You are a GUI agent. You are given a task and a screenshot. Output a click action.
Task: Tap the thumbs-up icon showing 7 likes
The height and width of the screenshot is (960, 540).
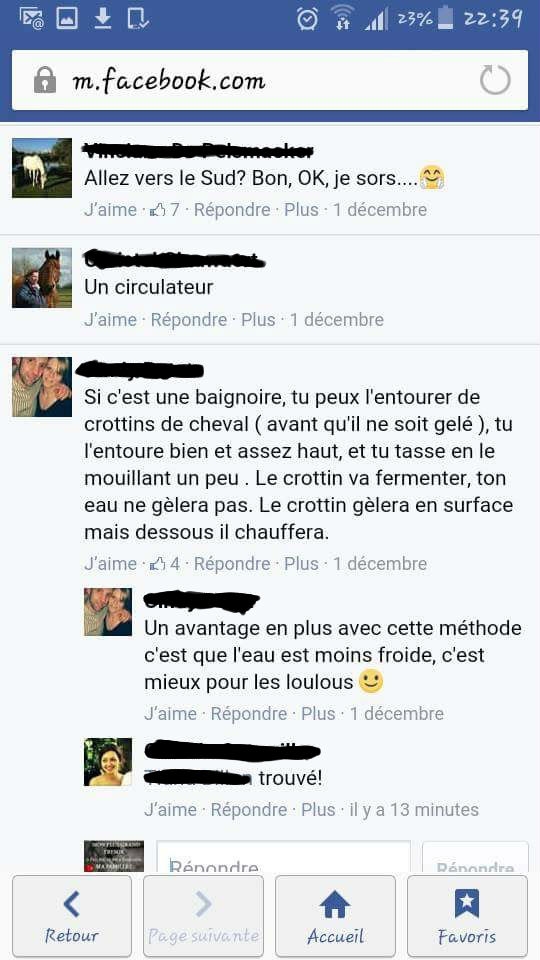pos(158,210)
